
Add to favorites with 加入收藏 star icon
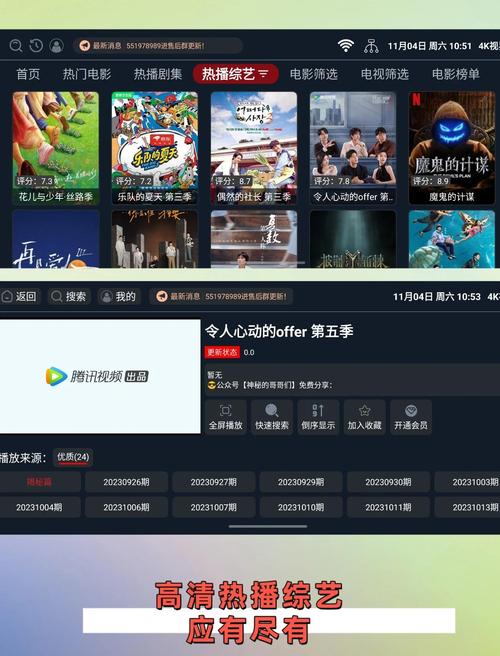pyautogui.click(x=364, y=410)
